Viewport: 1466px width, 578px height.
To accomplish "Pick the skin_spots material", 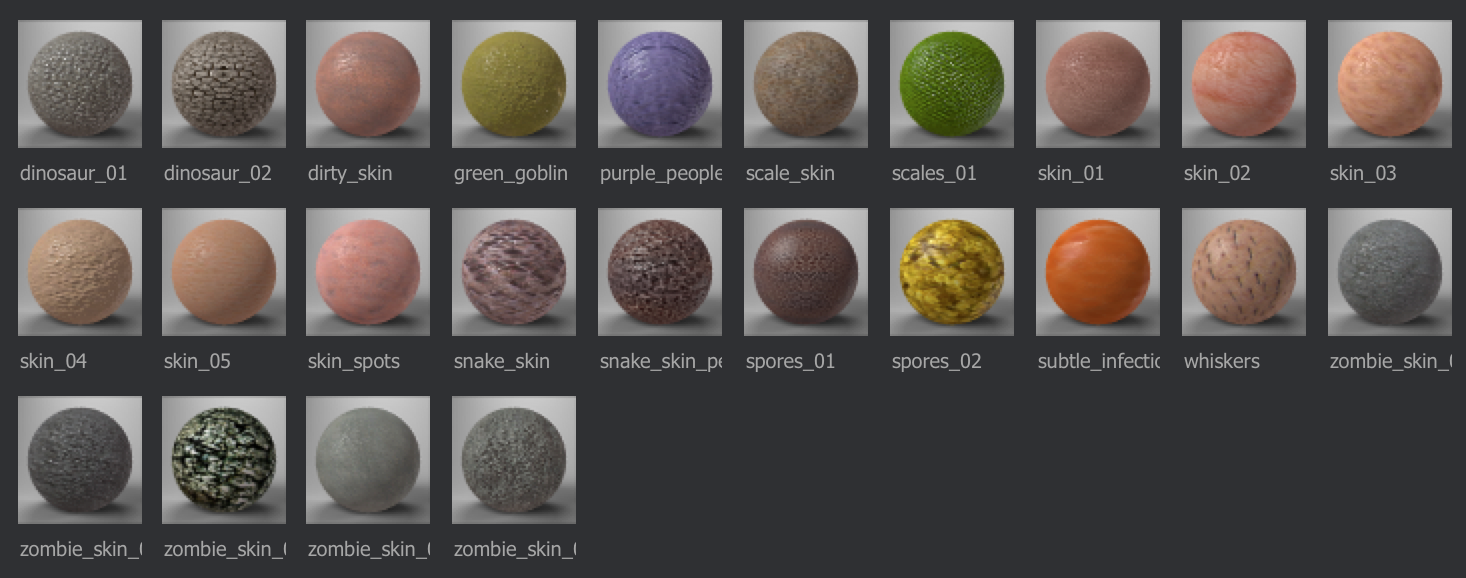I will 368,272.
